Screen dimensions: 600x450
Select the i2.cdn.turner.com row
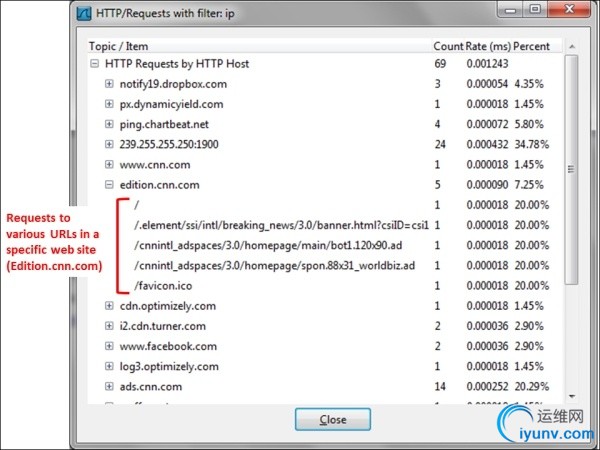point(325,326)
